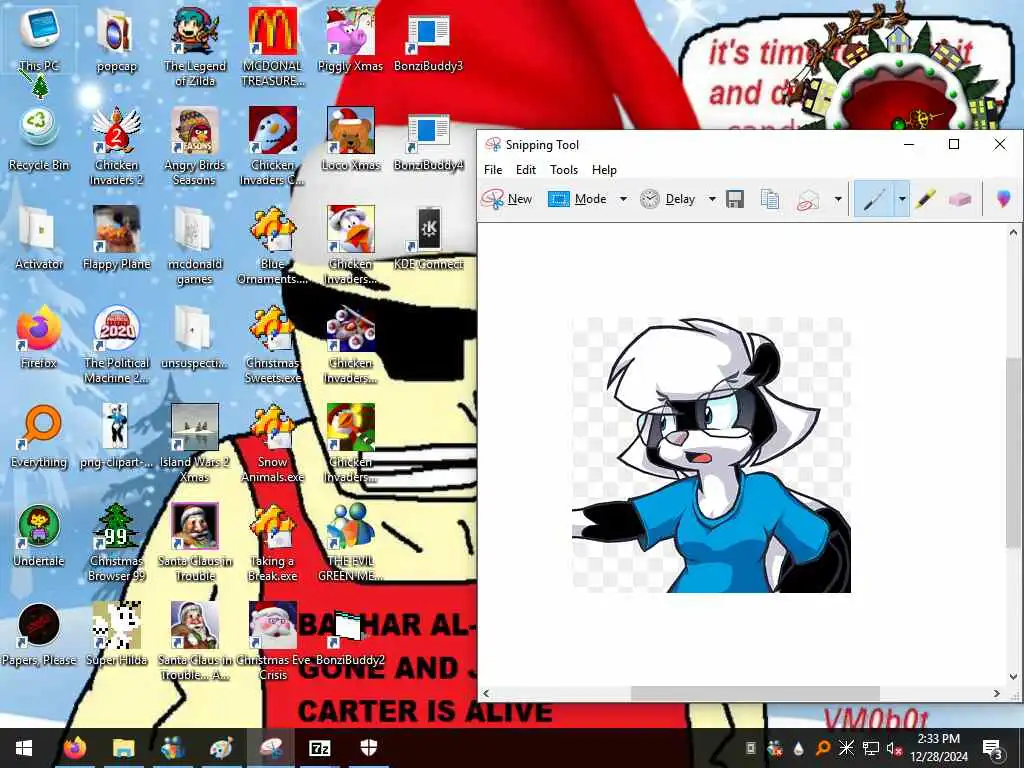Viewport: 1024px width, 768px height.
Task: Select the Flappy Plane desktop icon
Action: pyautogui.click(x=116, y=239)
